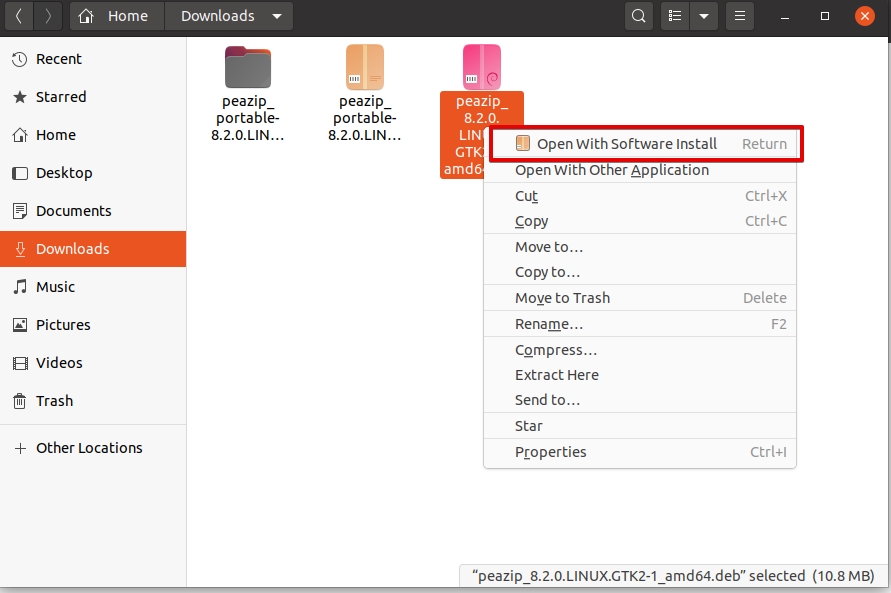Open Music in the sidebar
891x593 pixels.
pyautogui.click(x=93, y=287)
